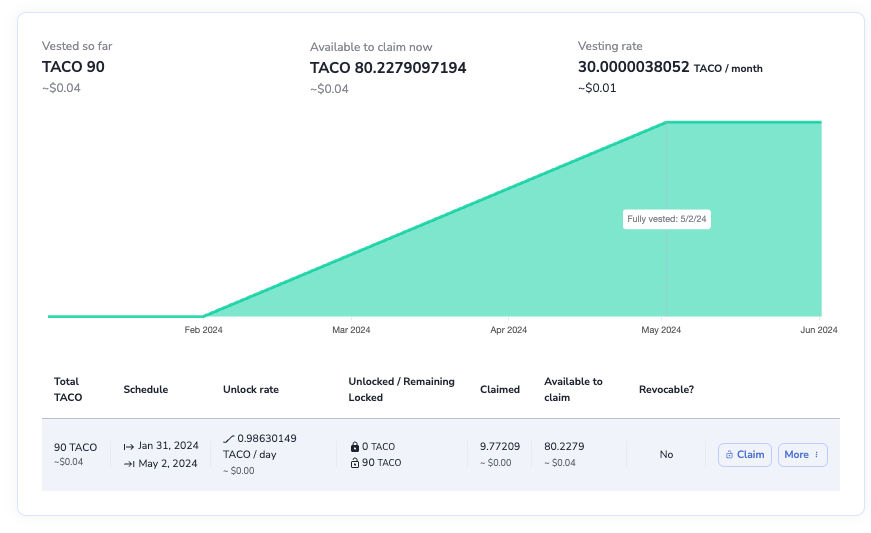Click the 'Vested so far' label

tap(77, 46)
